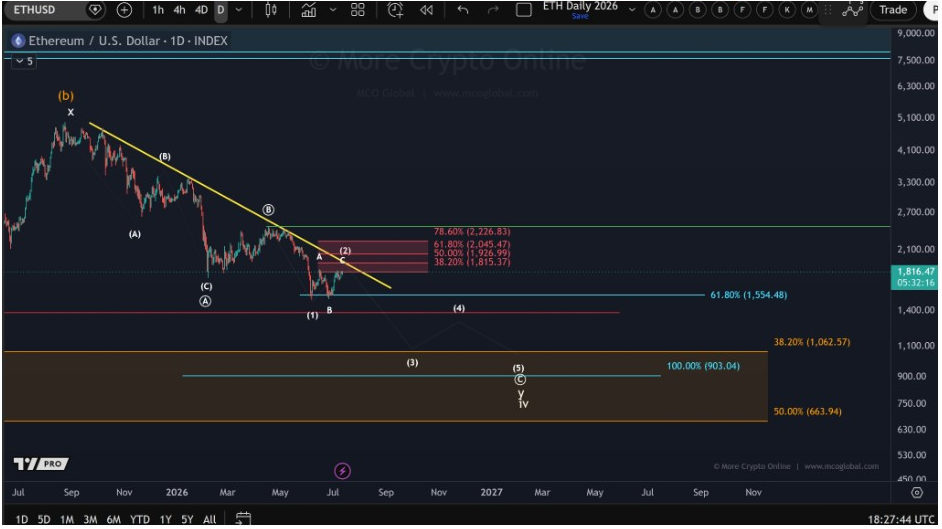Set date range to 3M
The image size is (942, 529).
90,519
